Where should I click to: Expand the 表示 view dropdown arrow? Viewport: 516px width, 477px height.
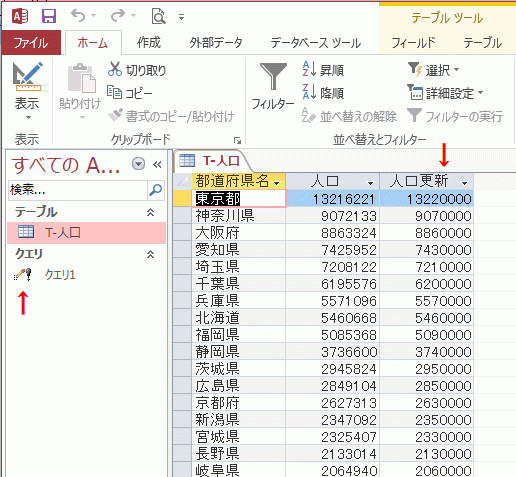click(28, 117)
